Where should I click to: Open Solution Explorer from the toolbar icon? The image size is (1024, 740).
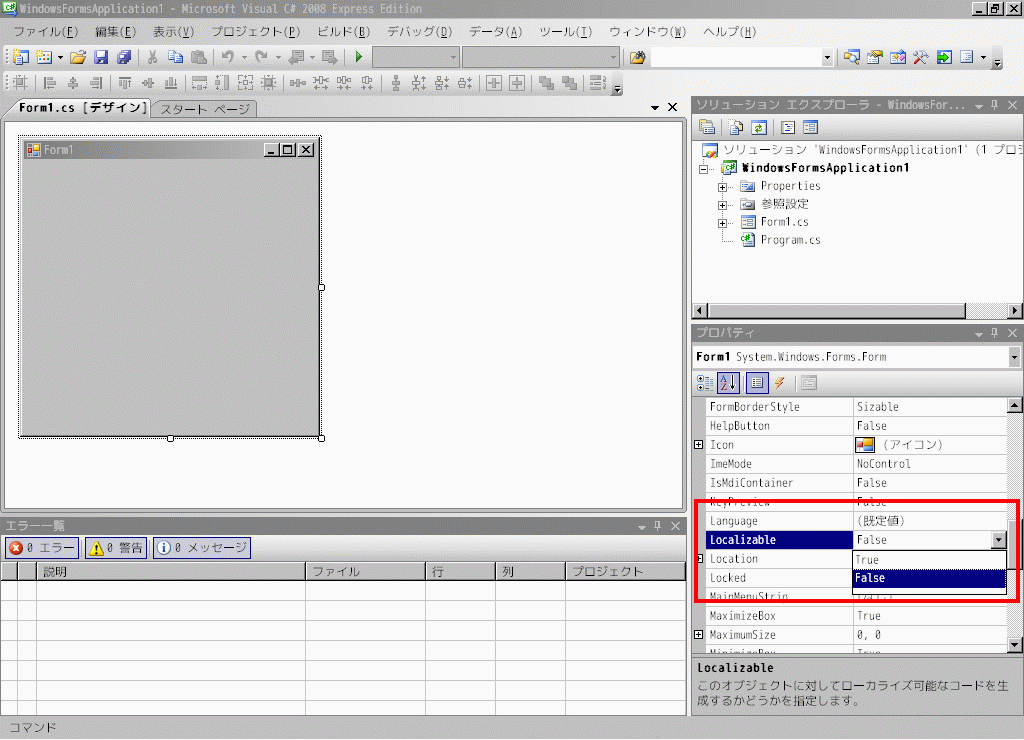click(851, 57)
